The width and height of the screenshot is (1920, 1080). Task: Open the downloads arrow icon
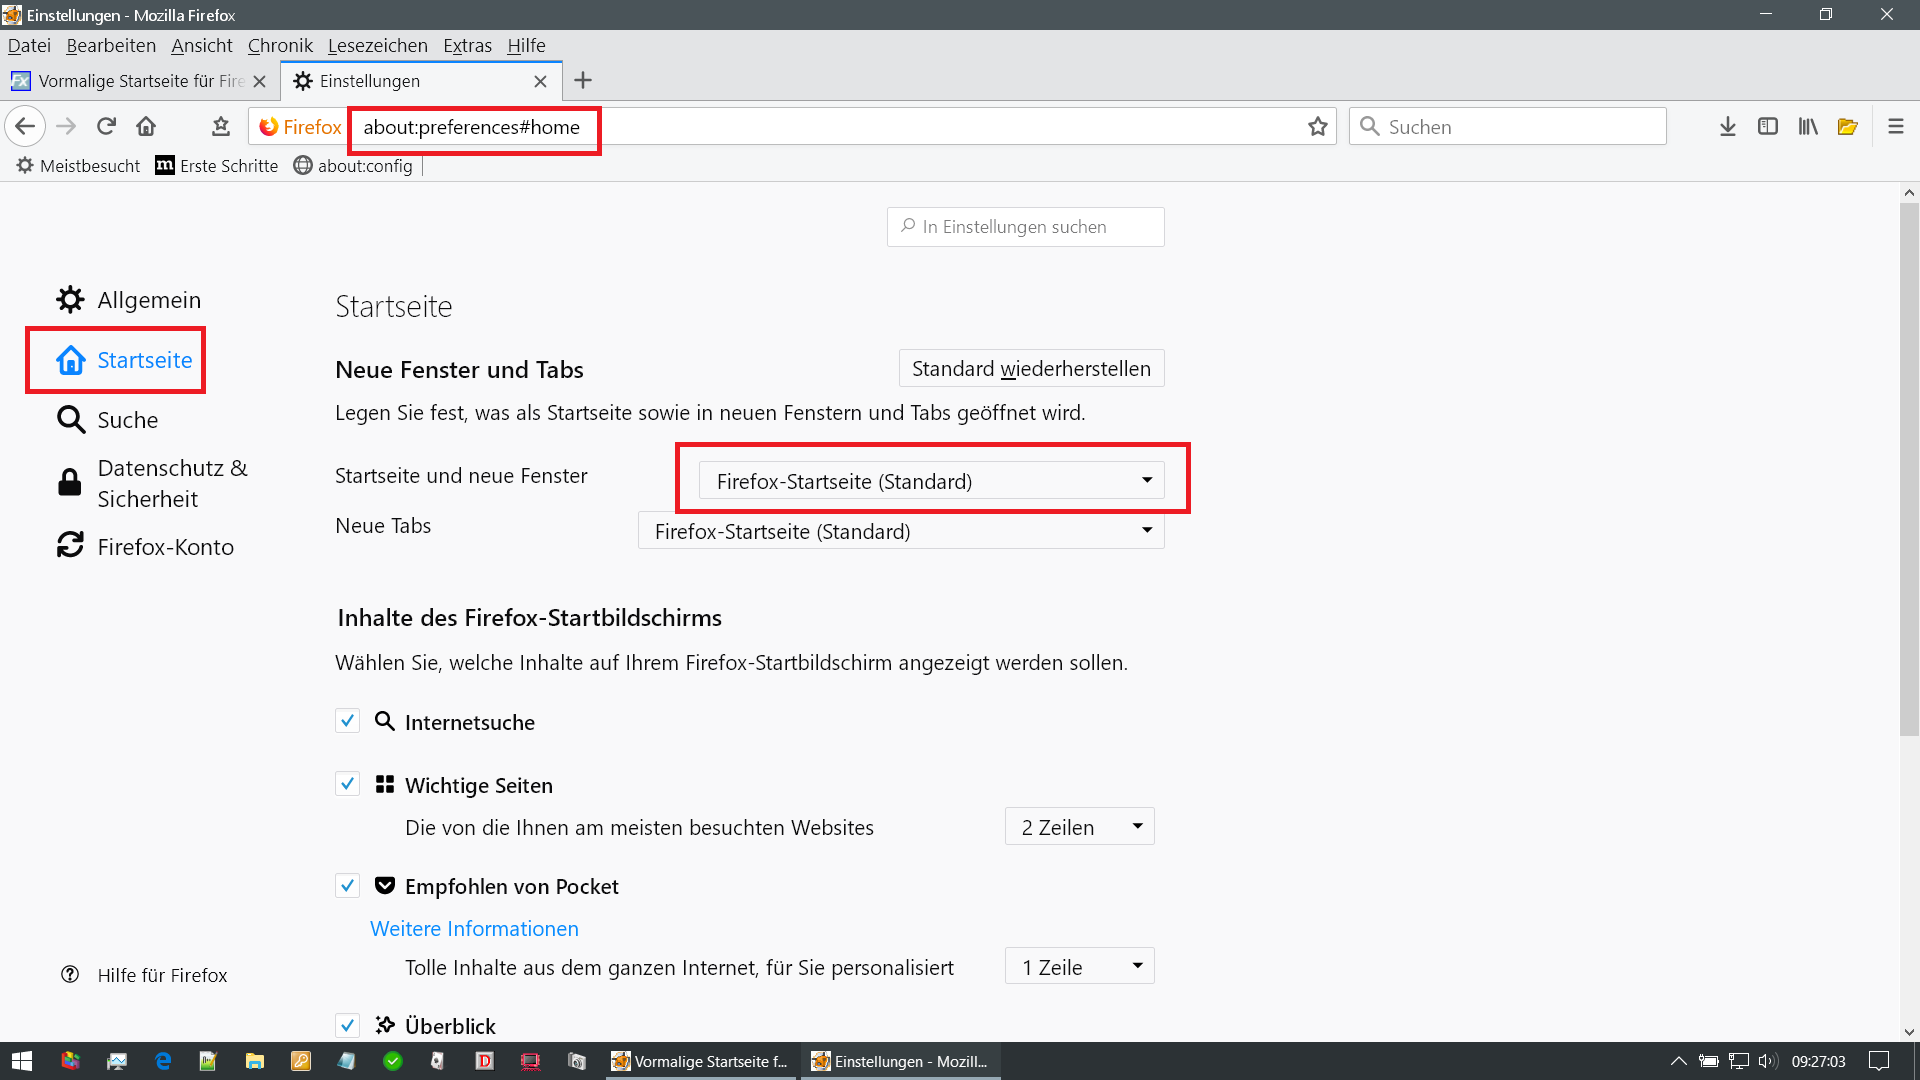point(1727,127)
